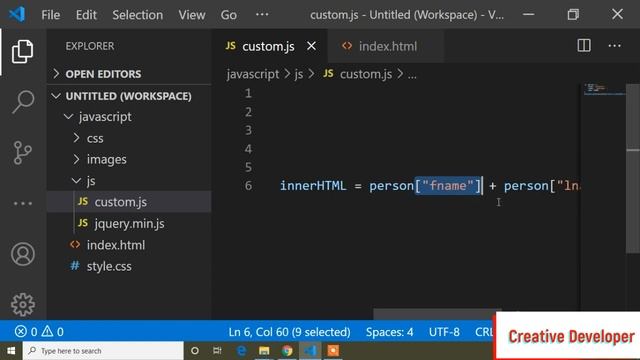Select custom.js in the file tree
Image resolution: width=640 pixels, height=360 pixels.
[129, 202]
